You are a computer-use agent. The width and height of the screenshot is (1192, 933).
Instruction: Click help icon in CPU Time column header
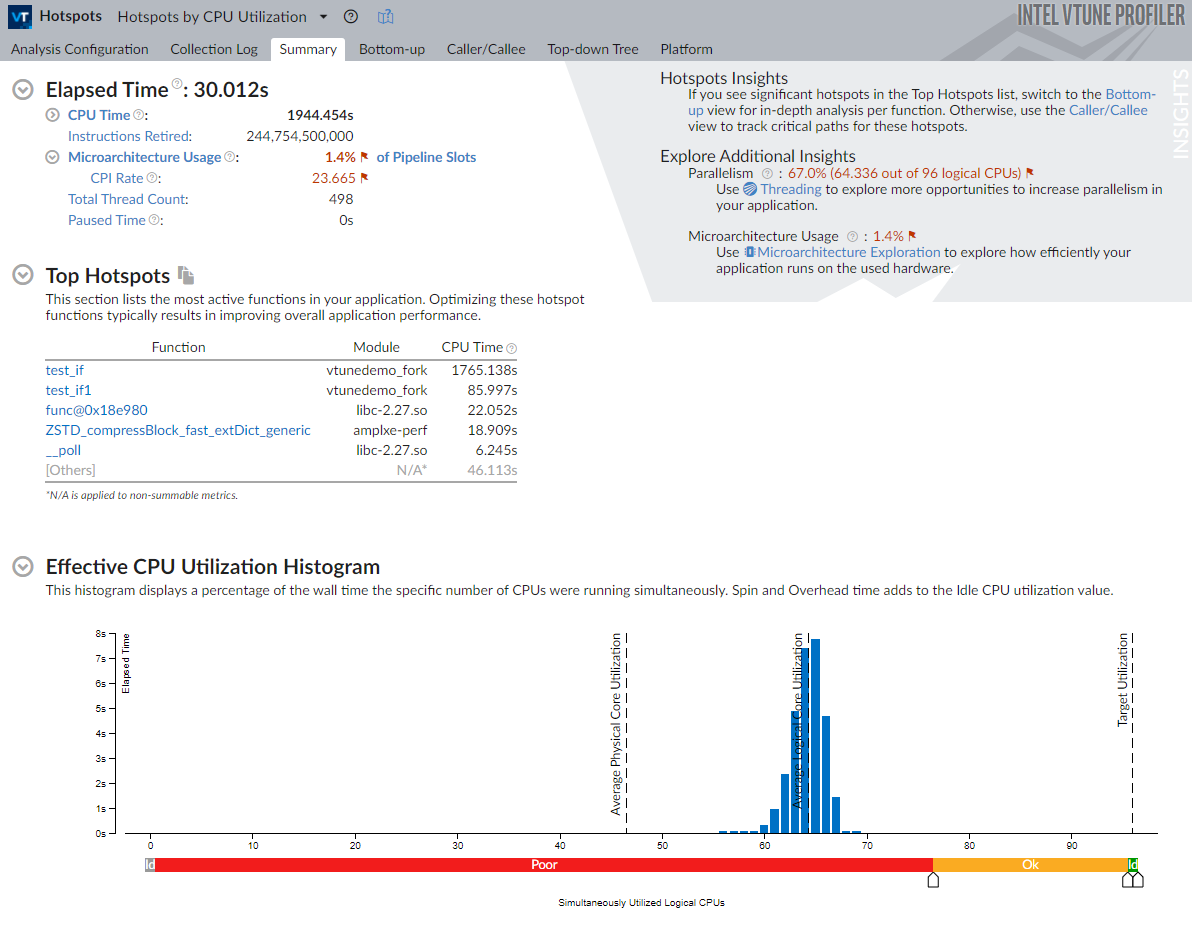[512, 348]
